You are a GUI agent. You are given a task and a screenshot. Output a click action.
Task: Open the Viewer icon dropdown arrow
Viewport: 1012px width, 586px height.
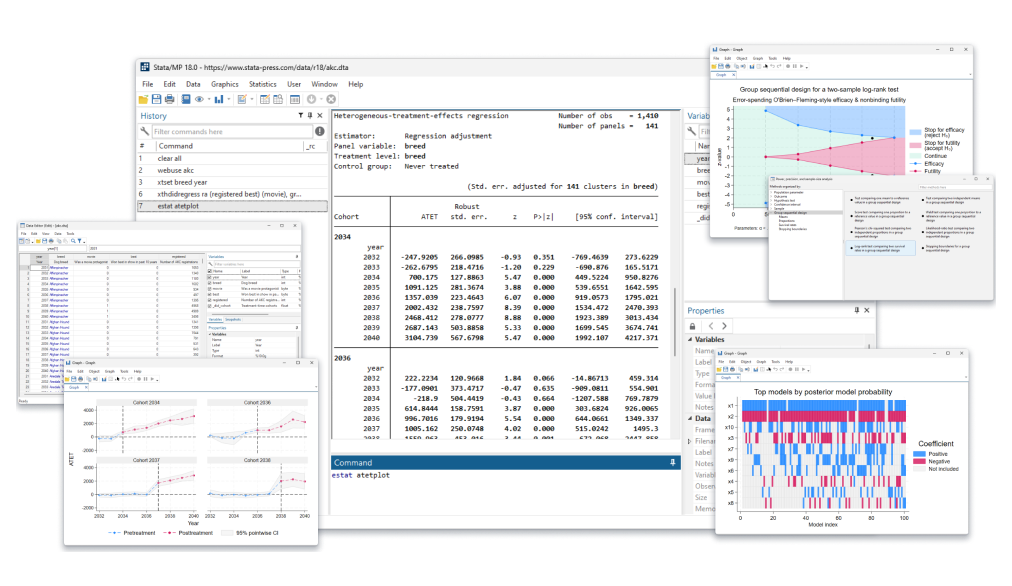click(209, 99)
